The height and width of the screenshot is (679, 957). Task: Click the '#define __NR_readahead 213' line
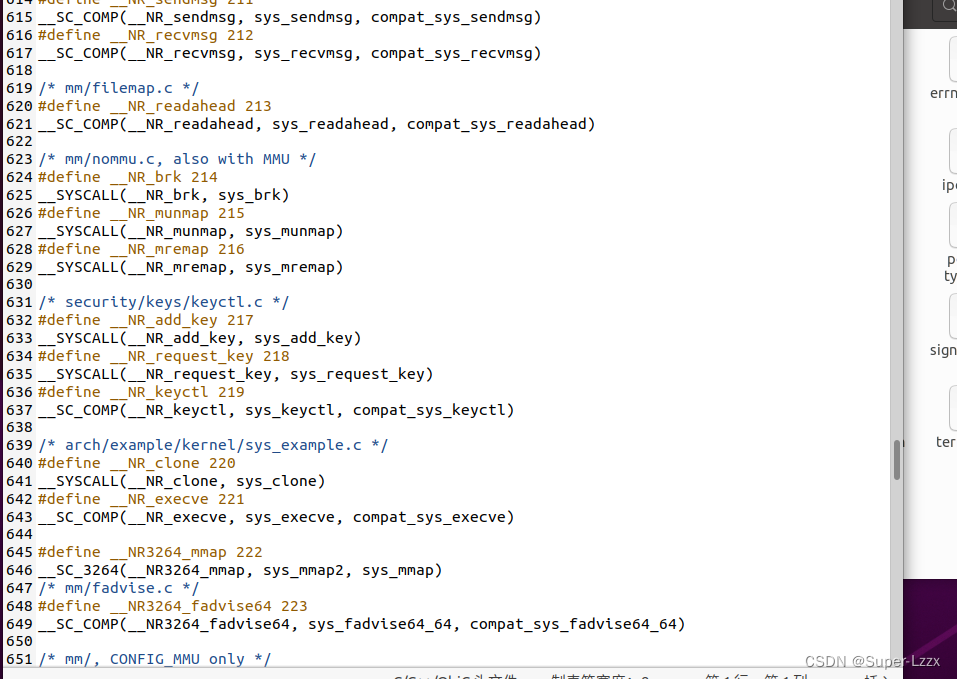click(154, 106)
